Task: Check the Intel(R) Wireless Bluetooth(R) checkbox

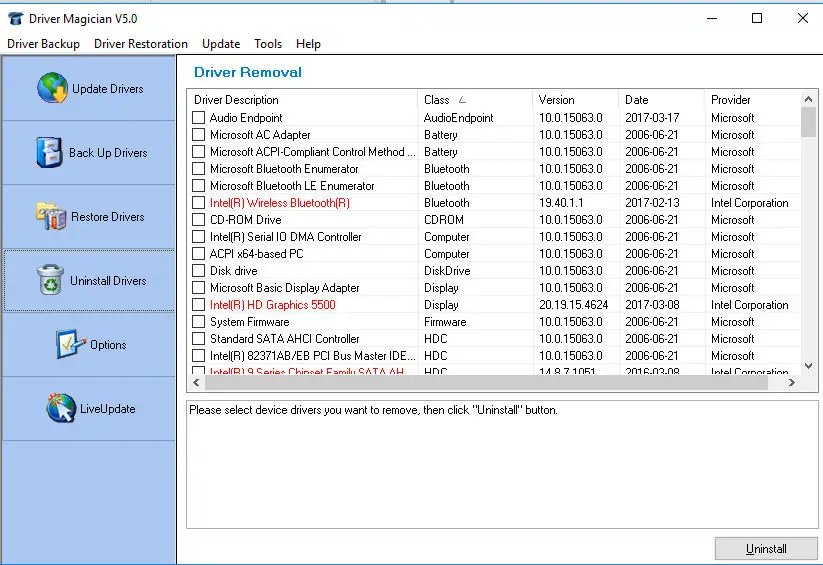Action: [198, 203]
